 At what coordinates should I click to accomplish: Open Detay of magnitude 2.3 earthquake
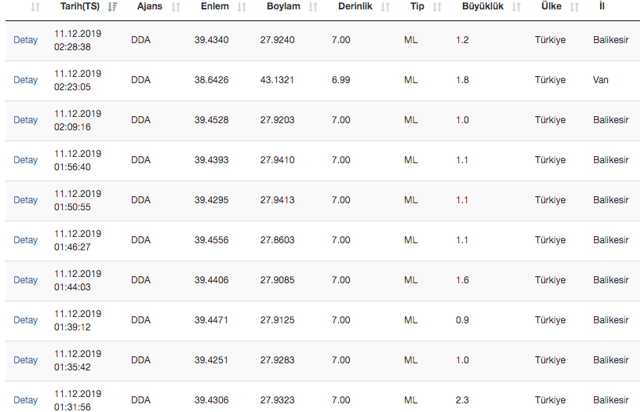click(25, 400)
